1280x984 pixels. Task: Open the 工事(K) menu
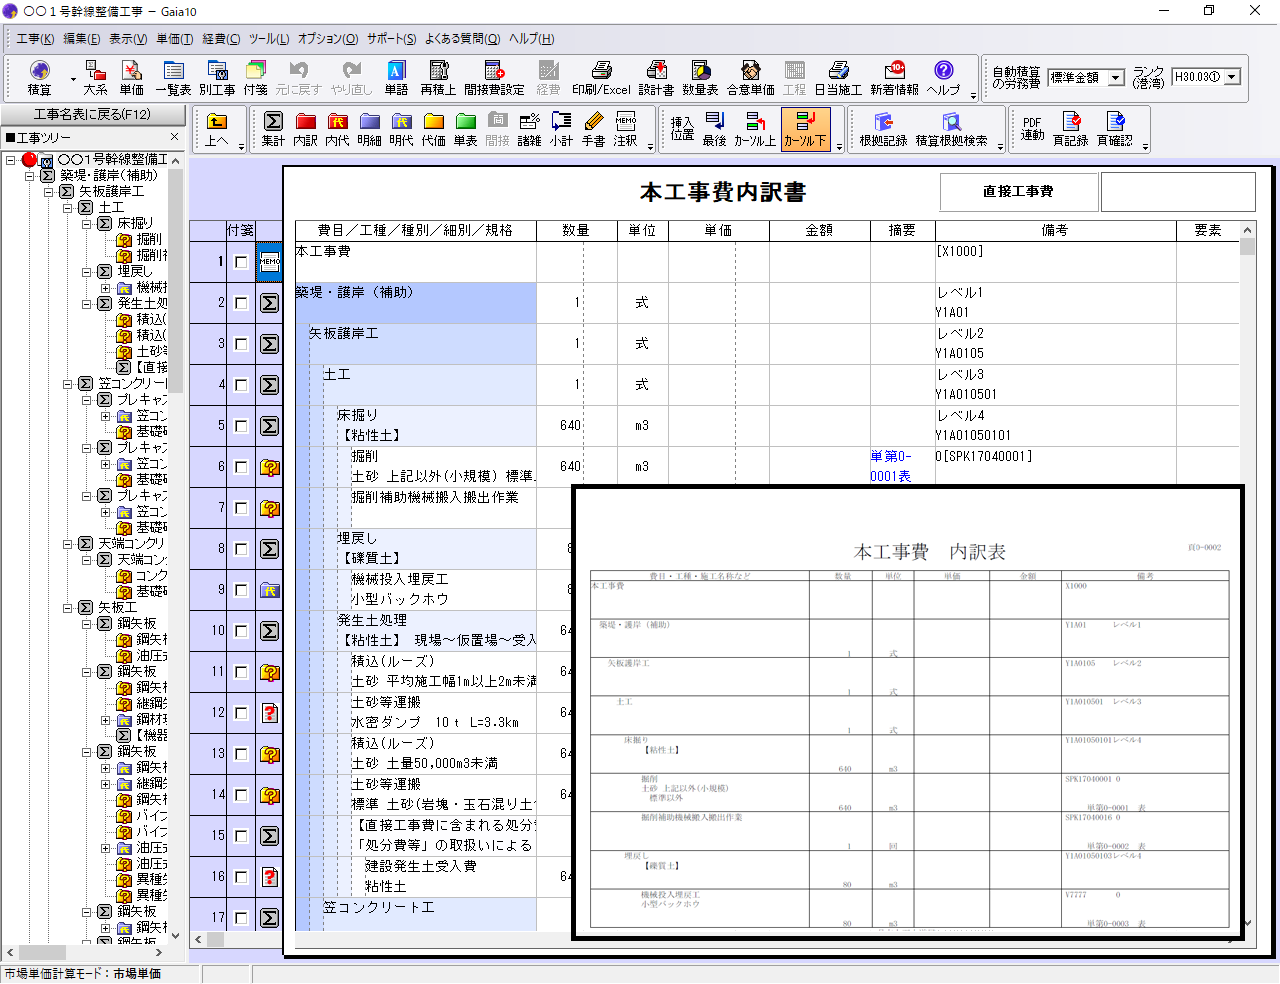[x=35, y=39]
